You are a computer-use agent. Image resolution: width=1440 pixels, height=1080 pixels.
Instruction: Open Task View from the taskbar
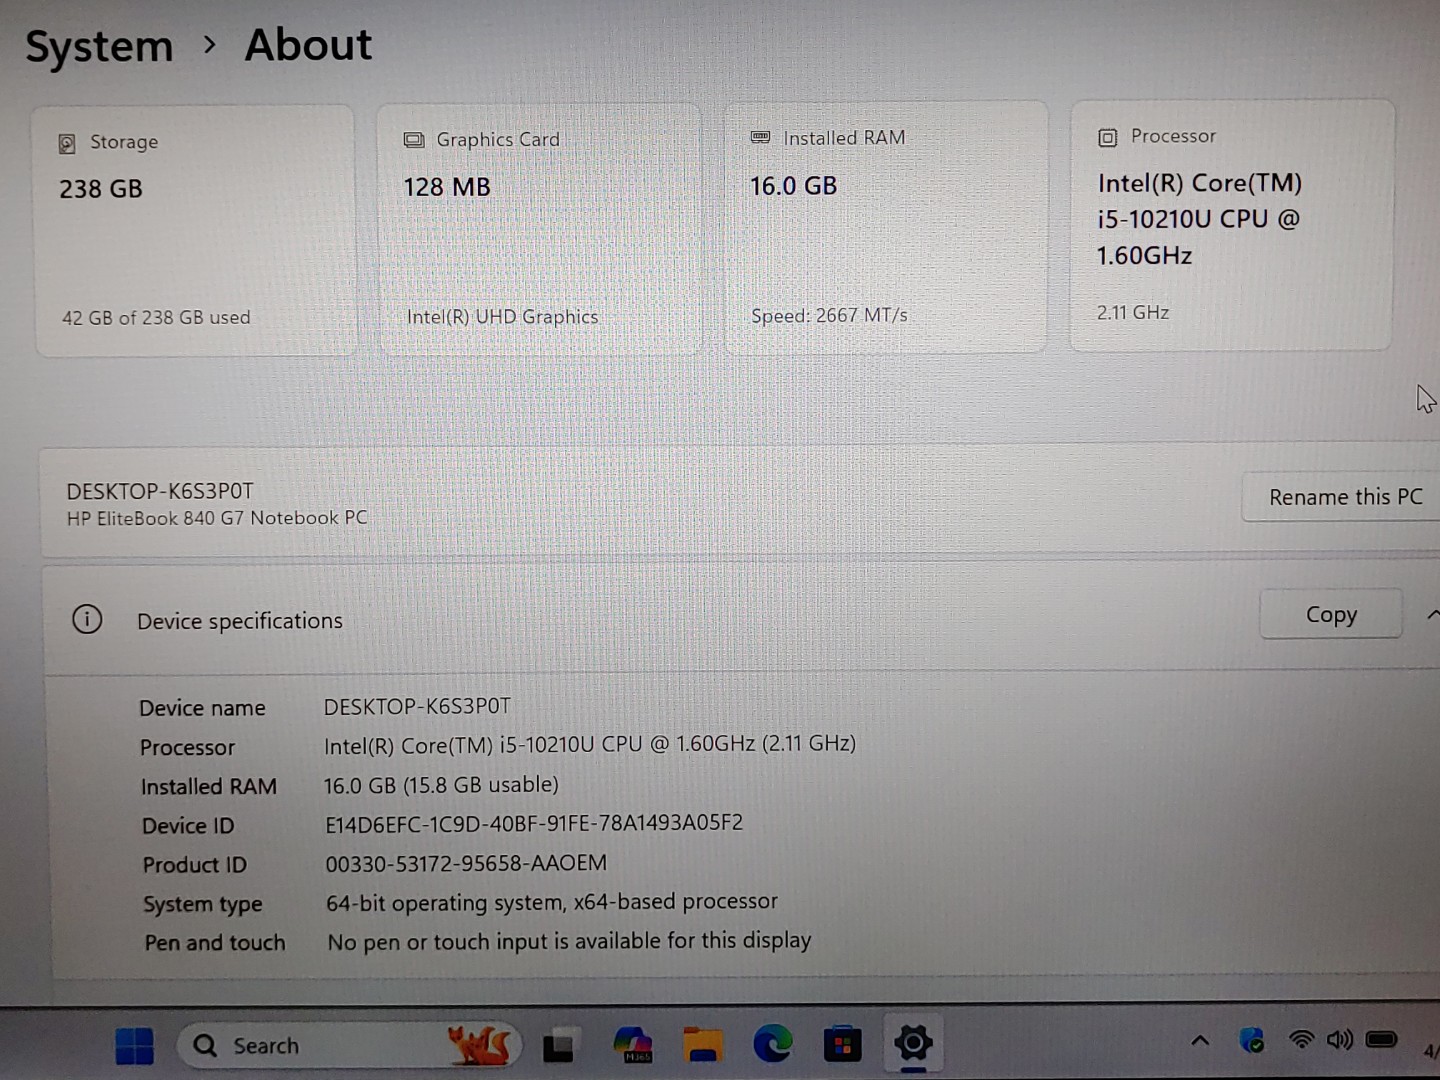click(x=558, y=1046)
